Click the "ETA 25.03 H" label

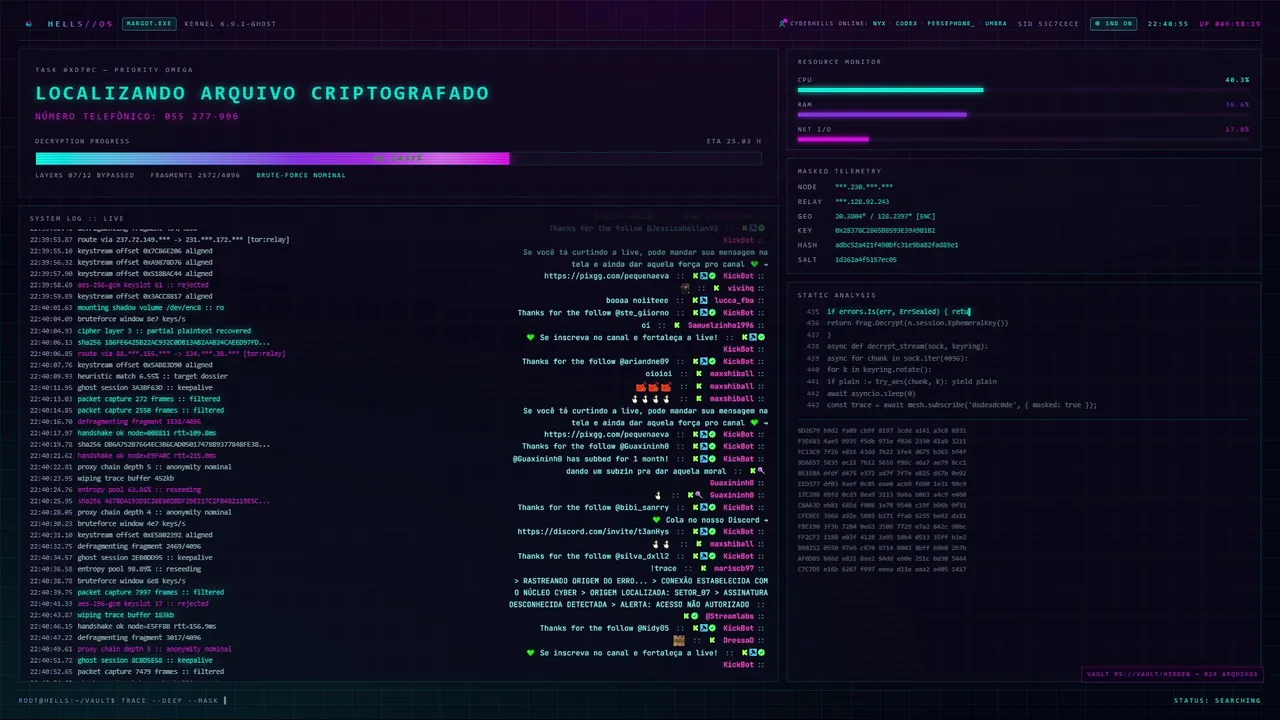(734, 141)
